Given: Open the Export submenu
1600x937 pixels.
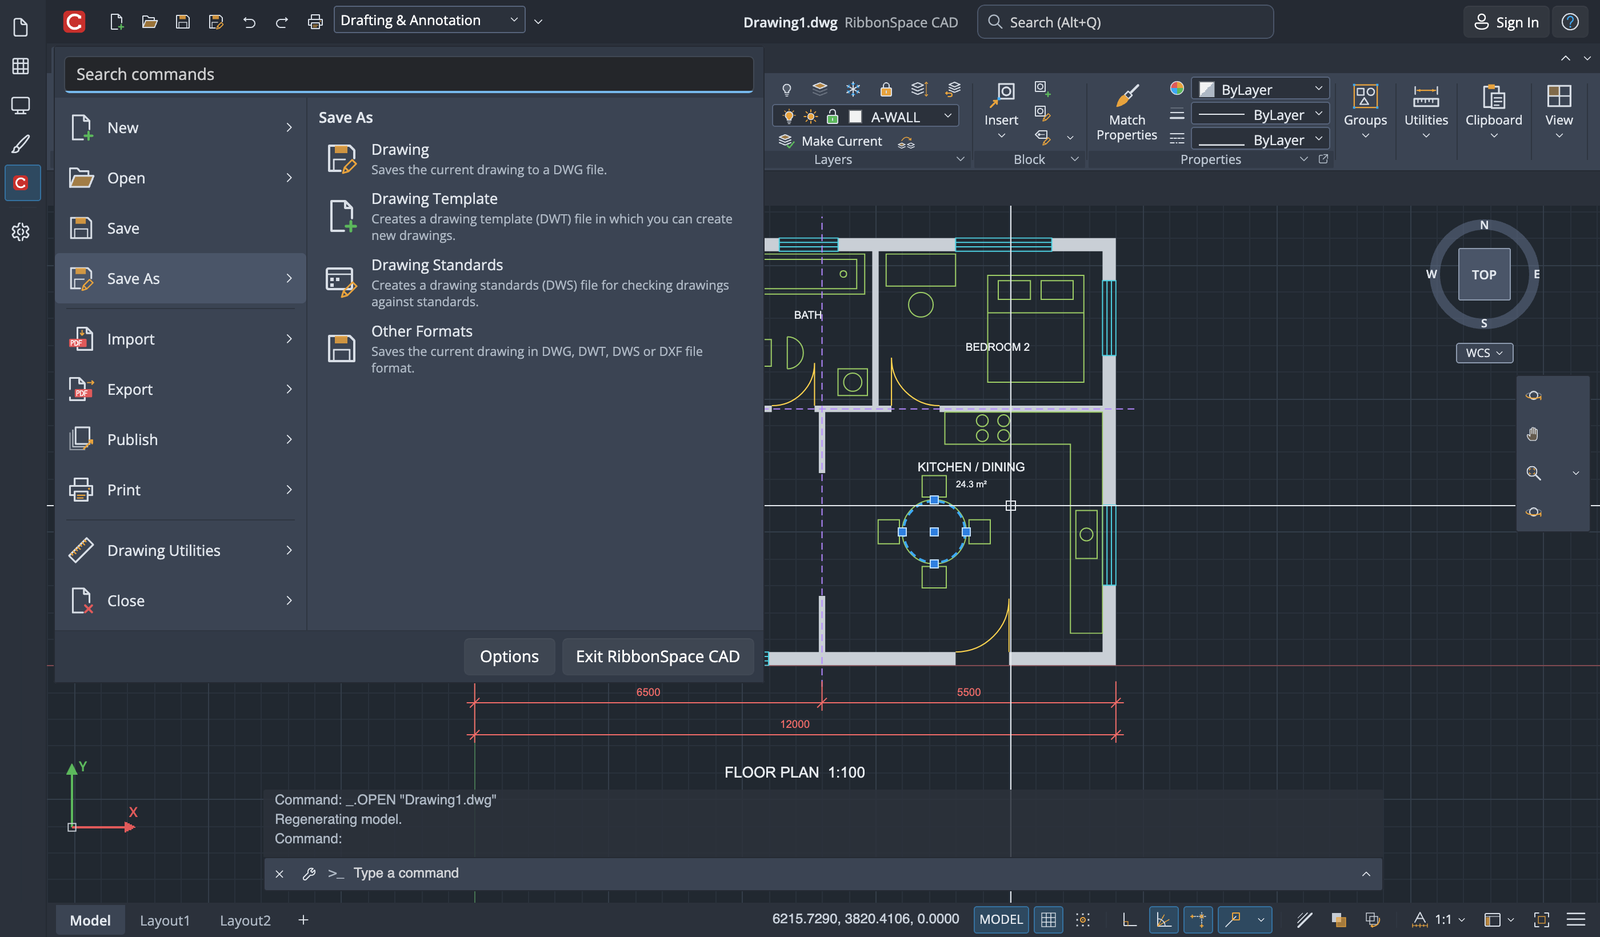Looking at the screenshot, I should coord(181,389).
